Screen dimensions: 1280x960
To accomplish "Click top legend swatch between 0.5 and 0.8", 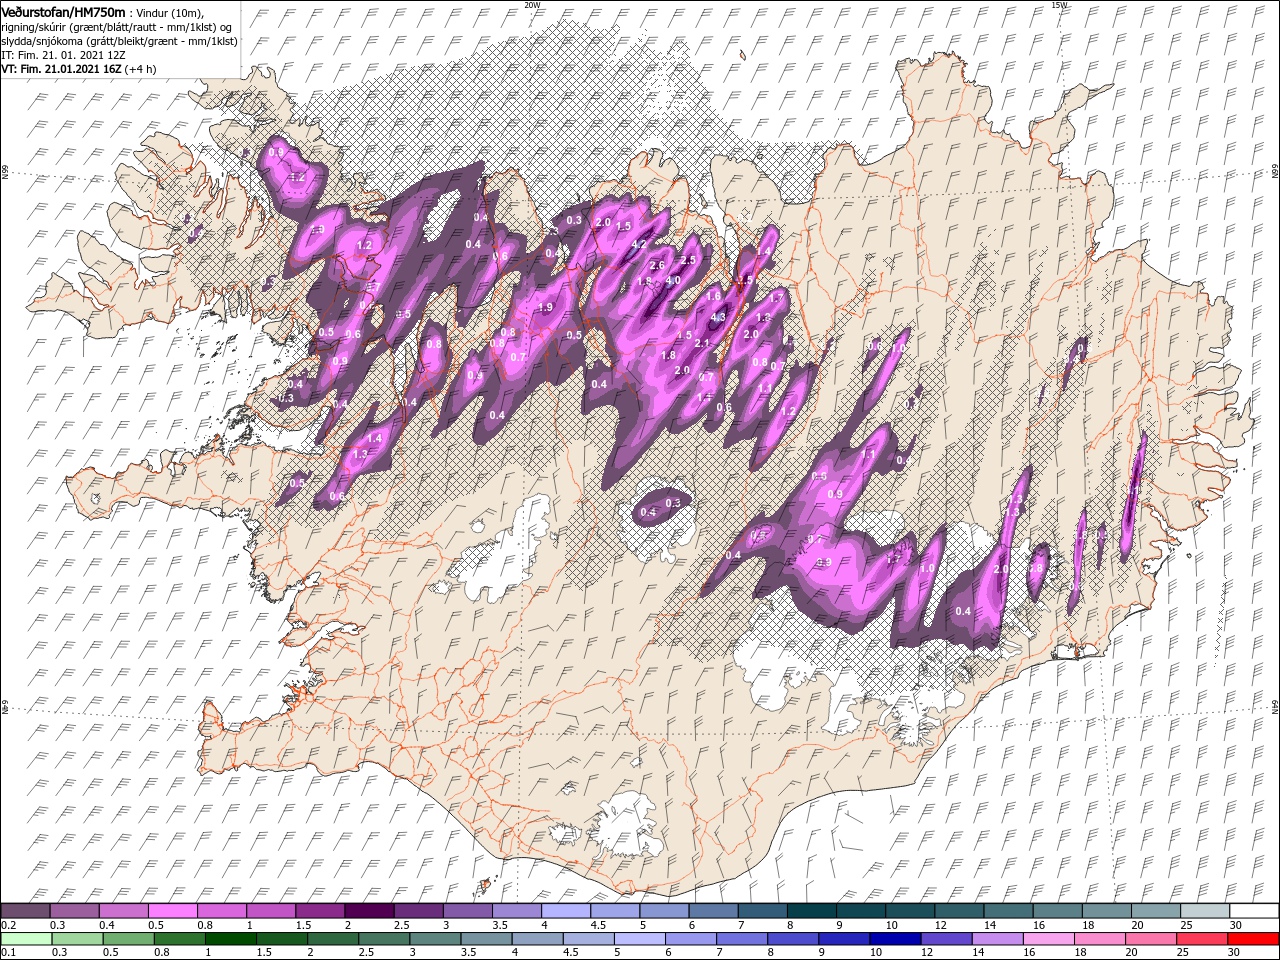I will (x=172, y=911).
